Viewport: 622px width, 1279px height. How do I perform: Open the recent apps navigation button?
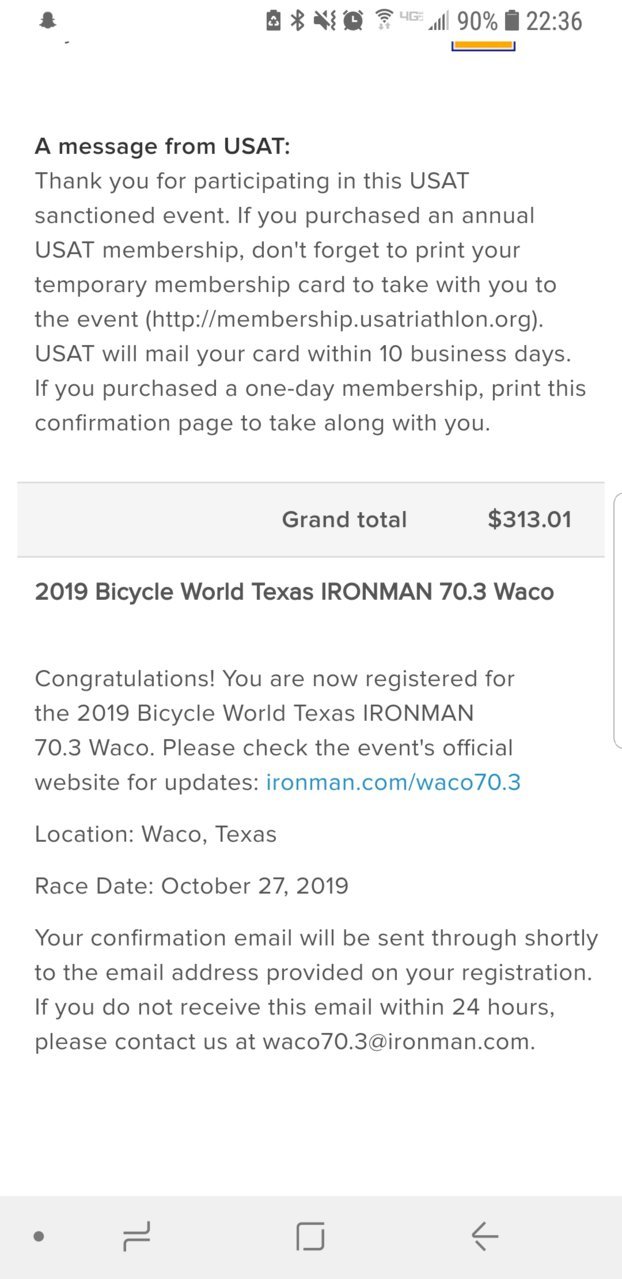pos(137,1237)
